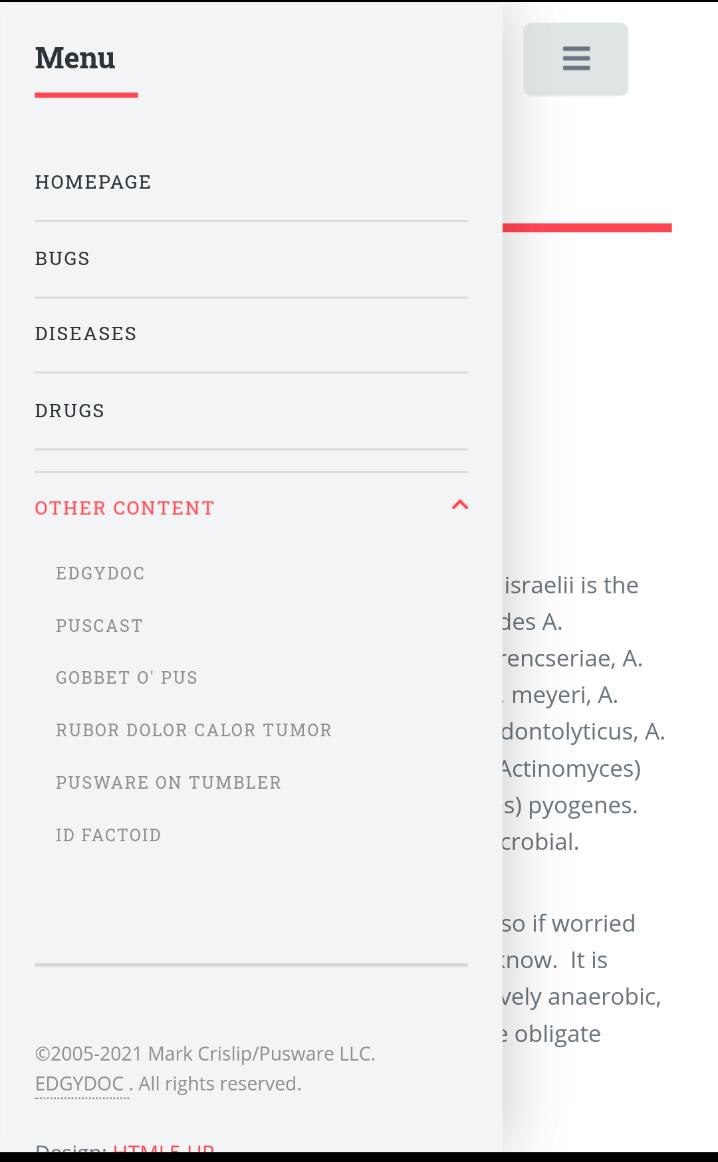Open Pusware on Tumbler link
Screen dimensions: 718x1162
(168, 782)
